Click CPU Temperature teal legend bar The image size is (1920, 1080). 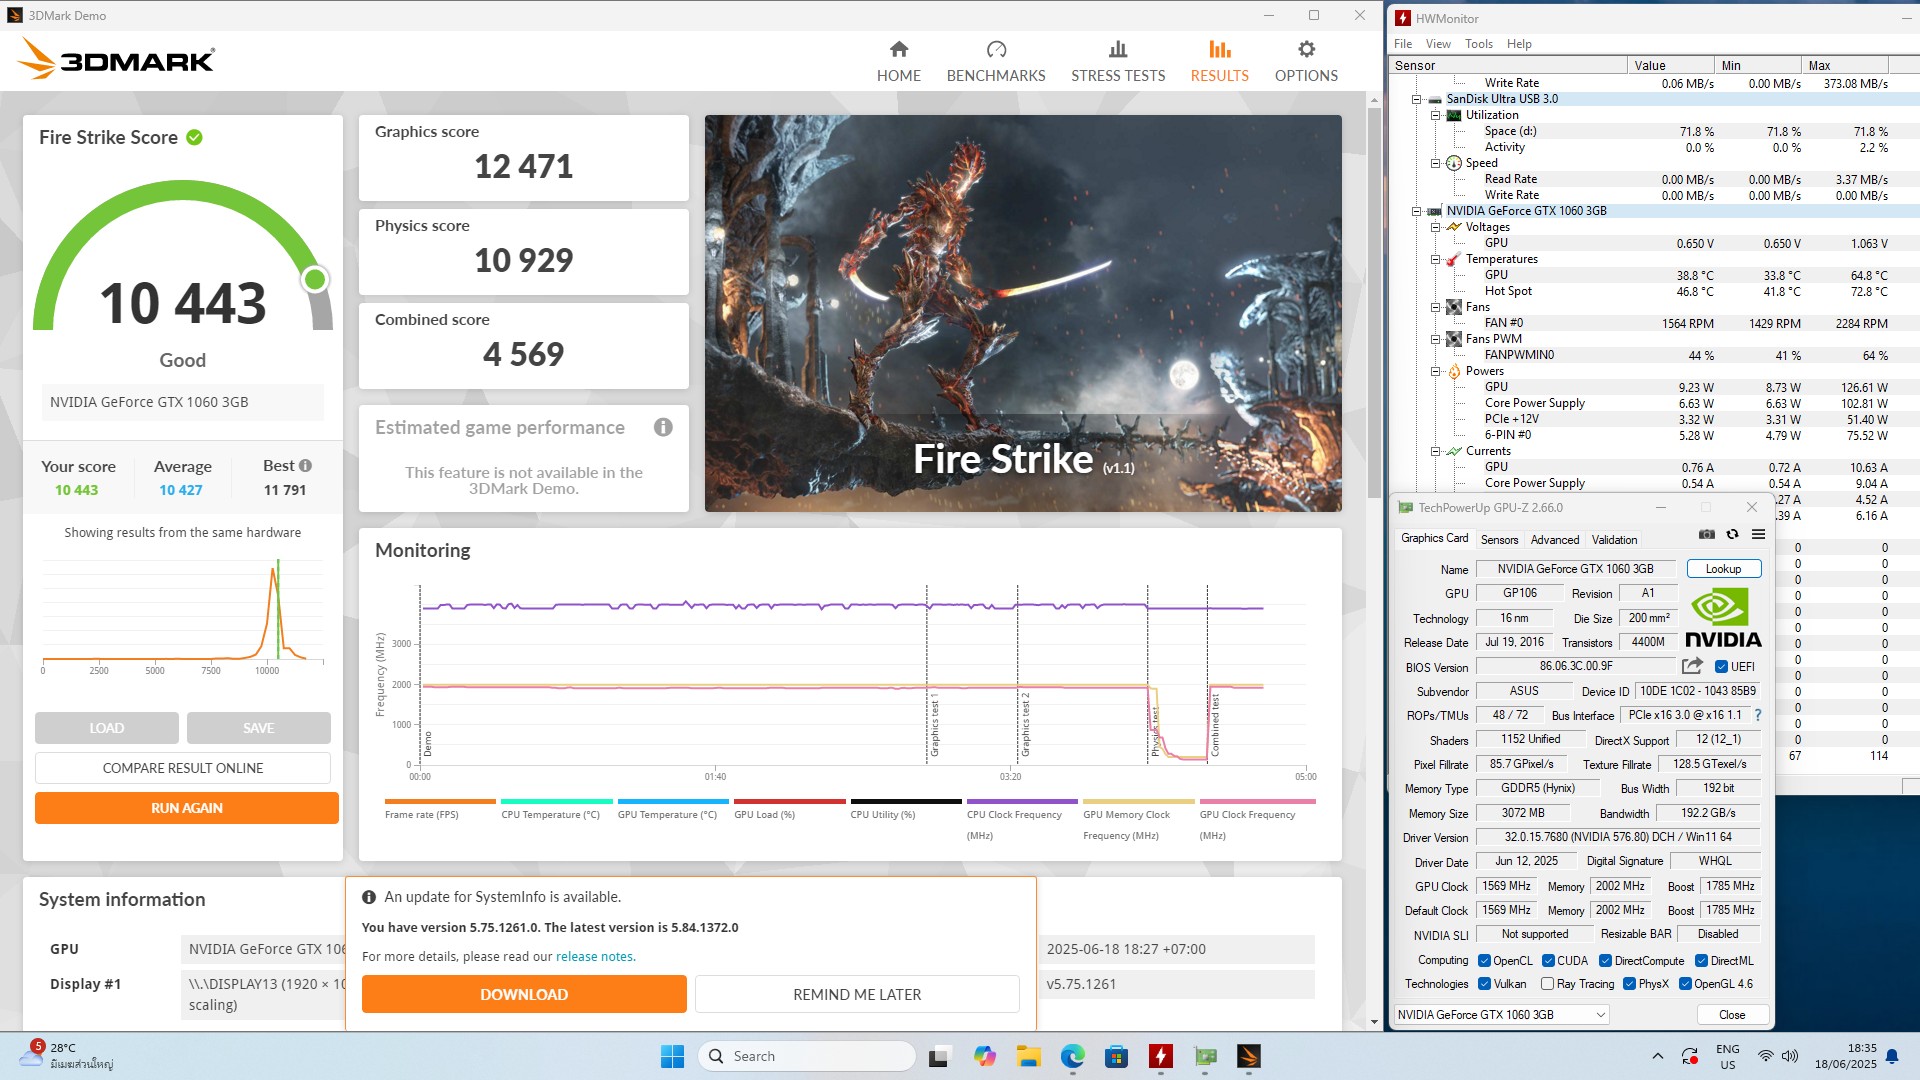[x=557, y=801]
